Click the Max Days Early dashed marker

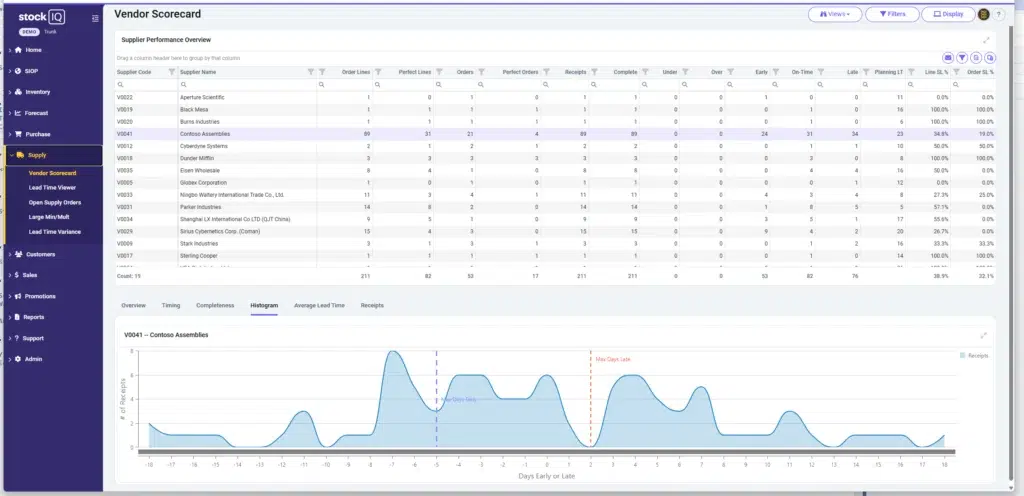click(x=436, y=398)
